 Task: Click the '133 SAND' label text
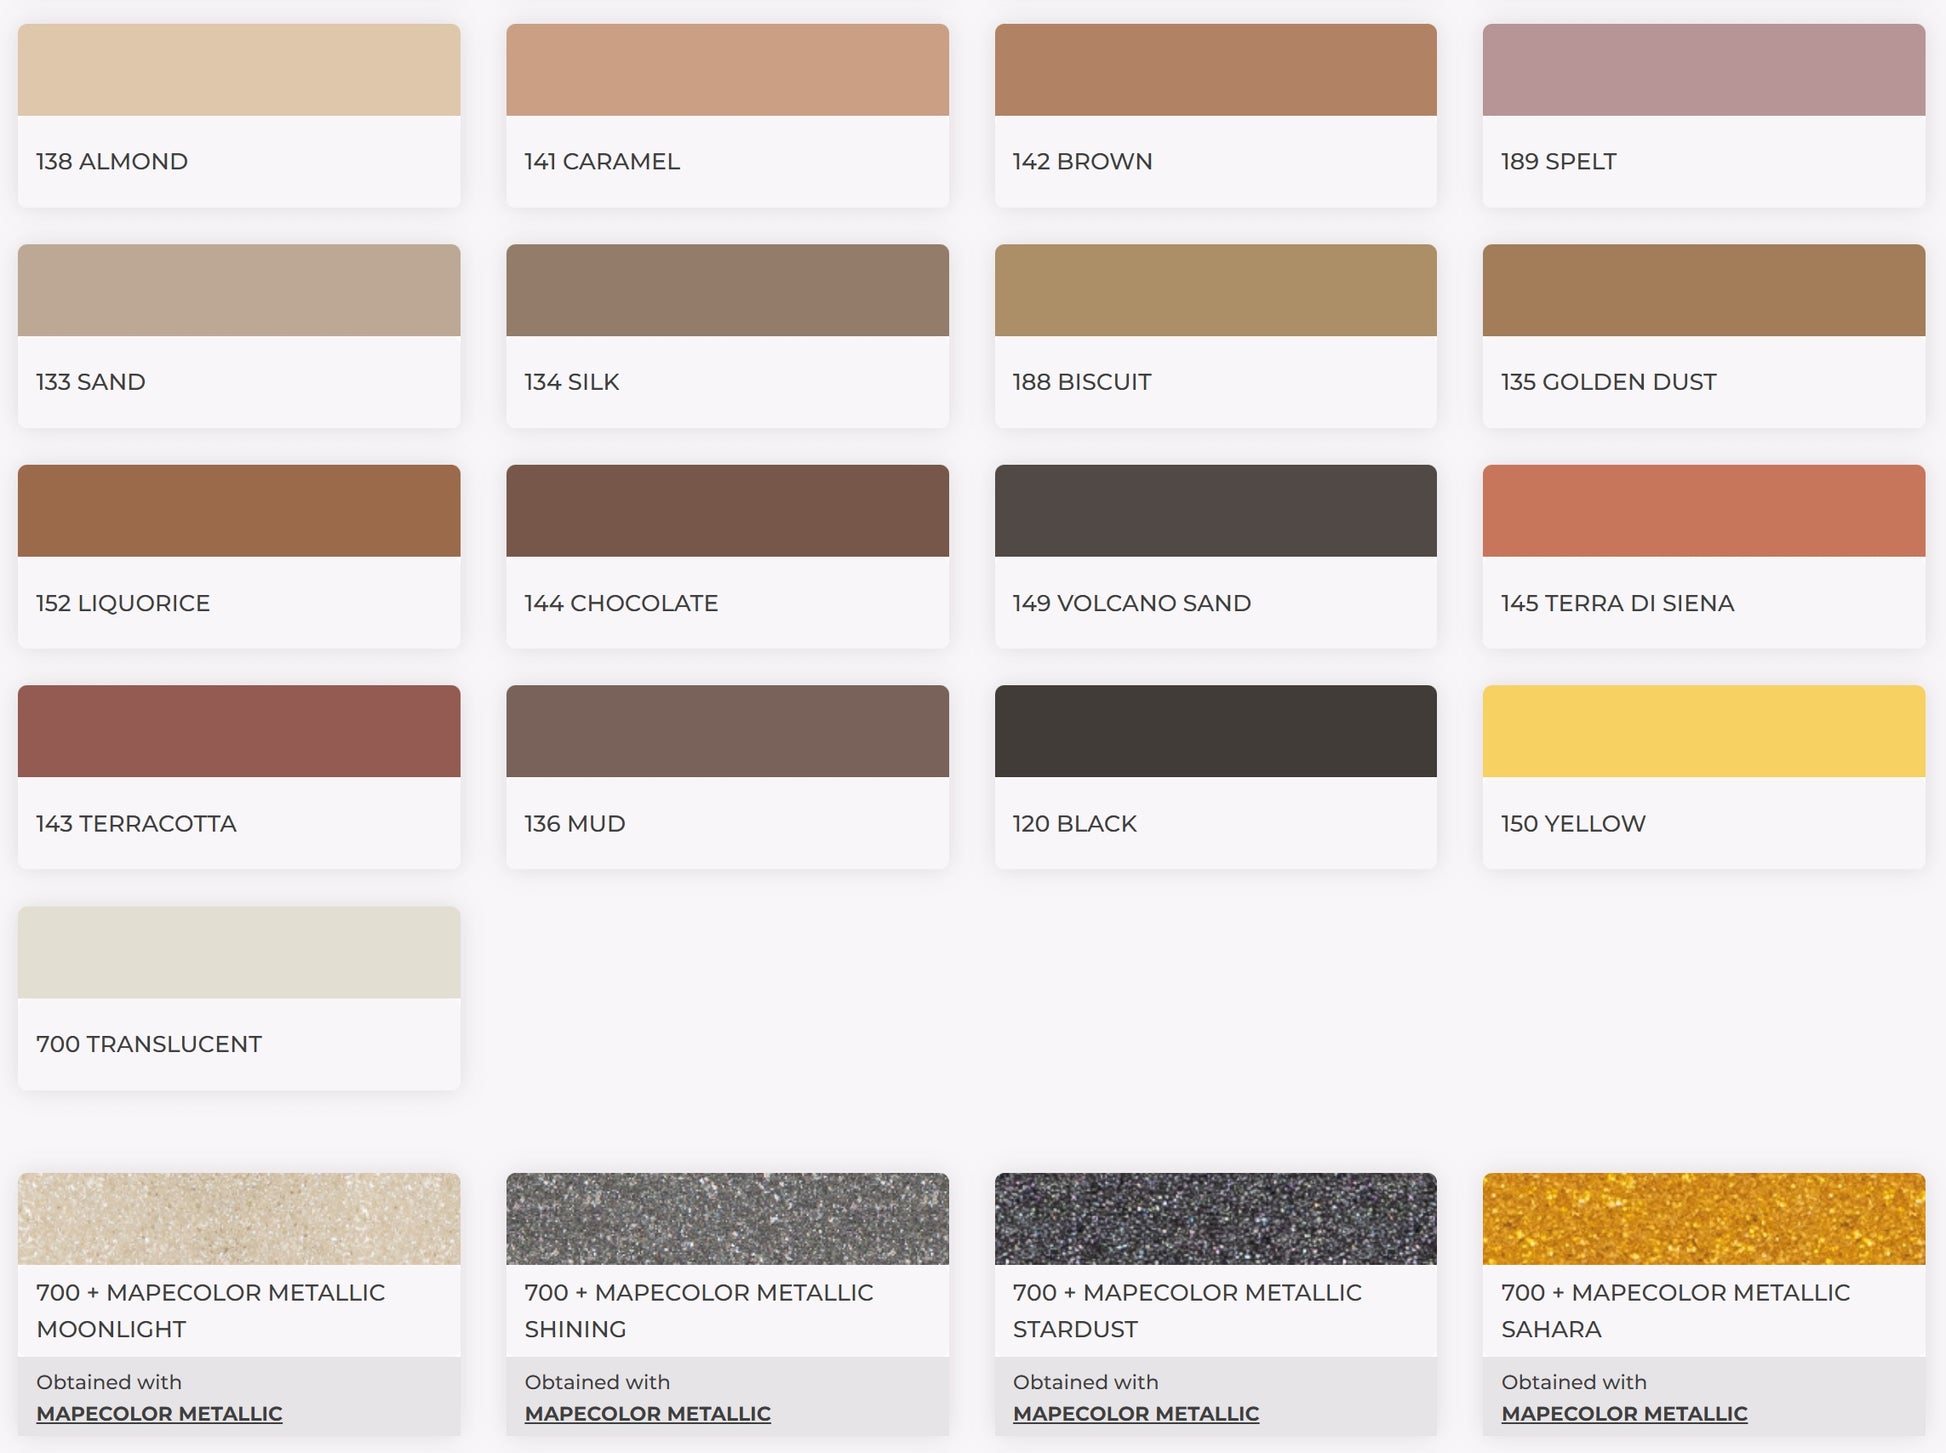[x=91, y=382]
